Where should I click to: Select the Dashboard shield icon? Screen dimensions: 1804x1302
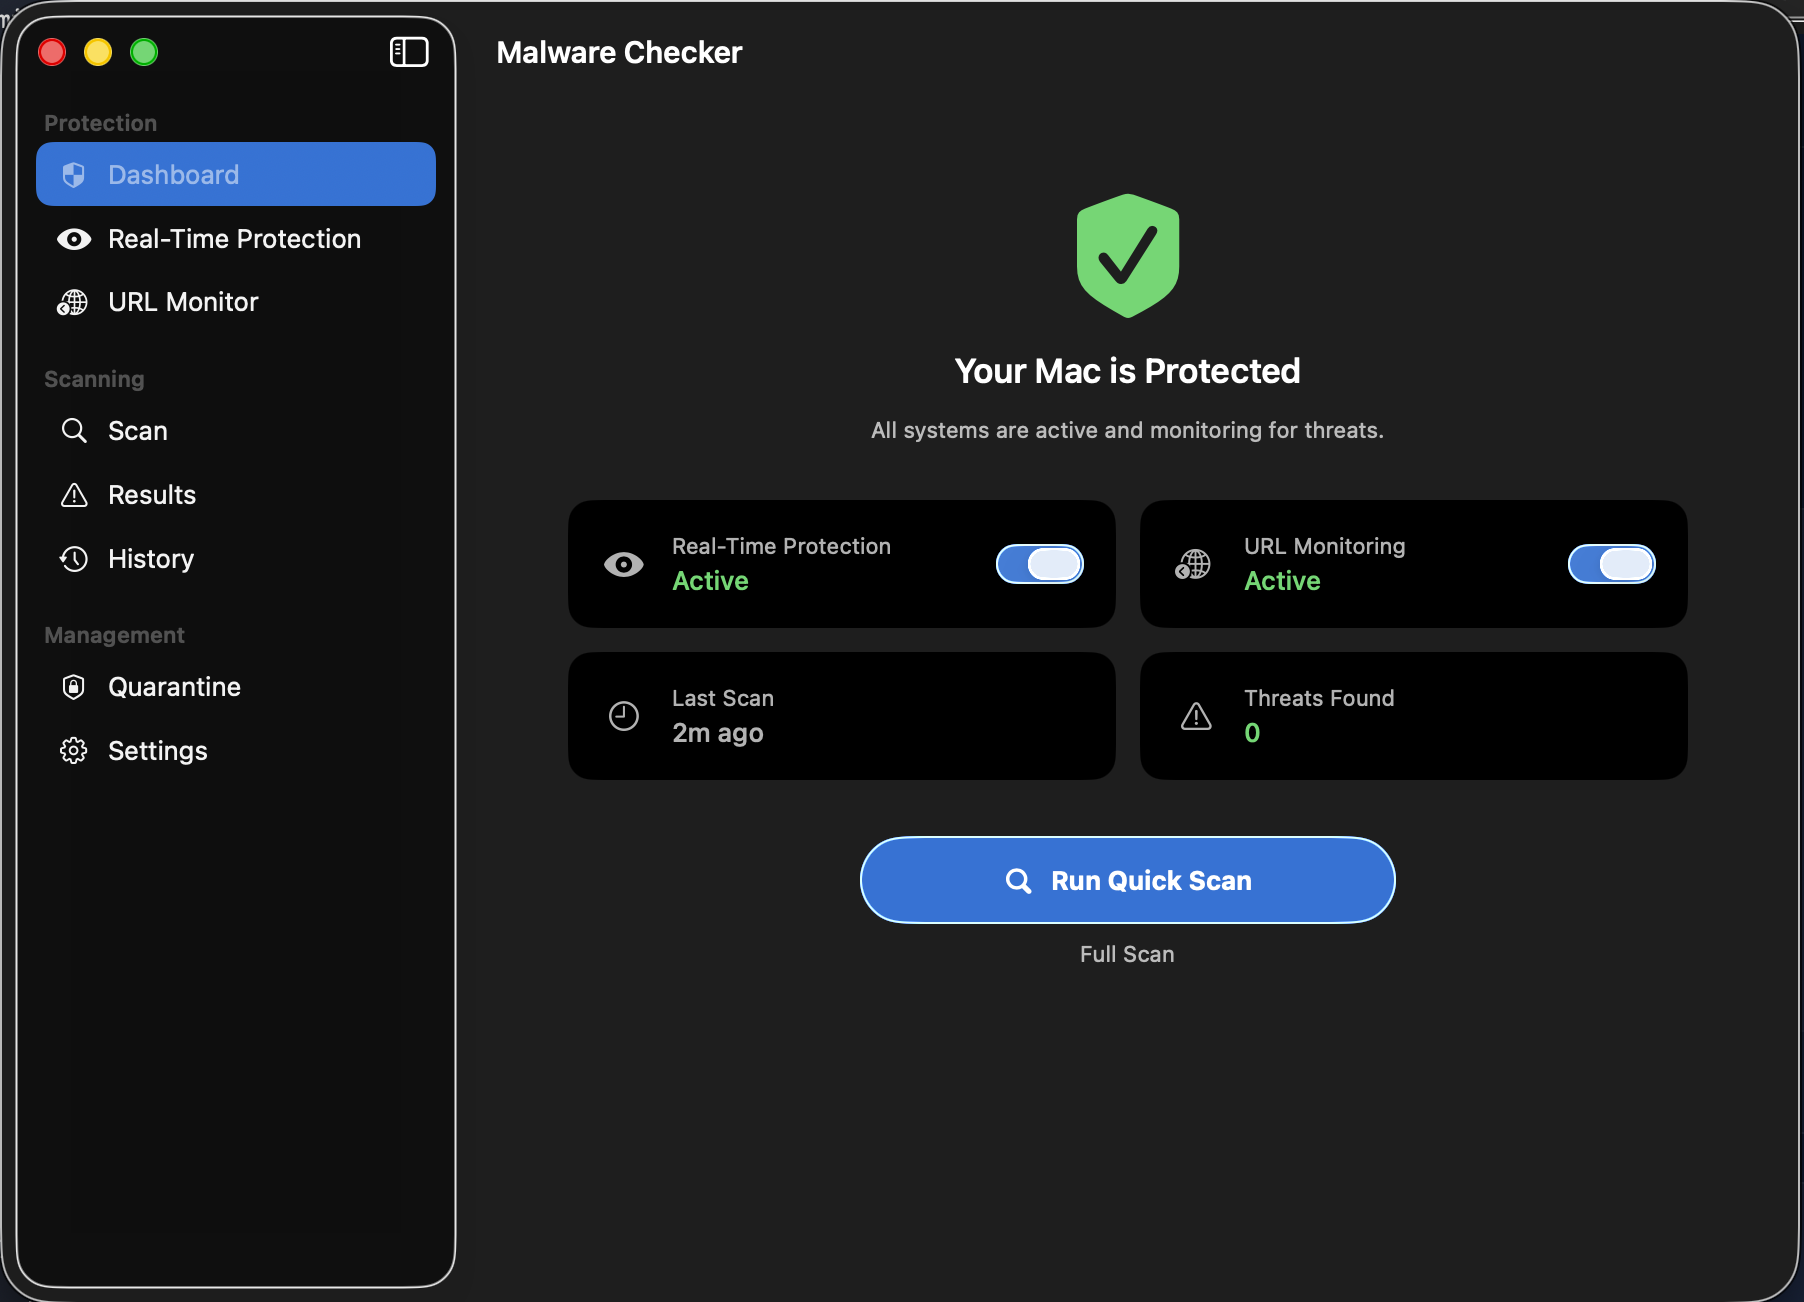tap(72, 174)
